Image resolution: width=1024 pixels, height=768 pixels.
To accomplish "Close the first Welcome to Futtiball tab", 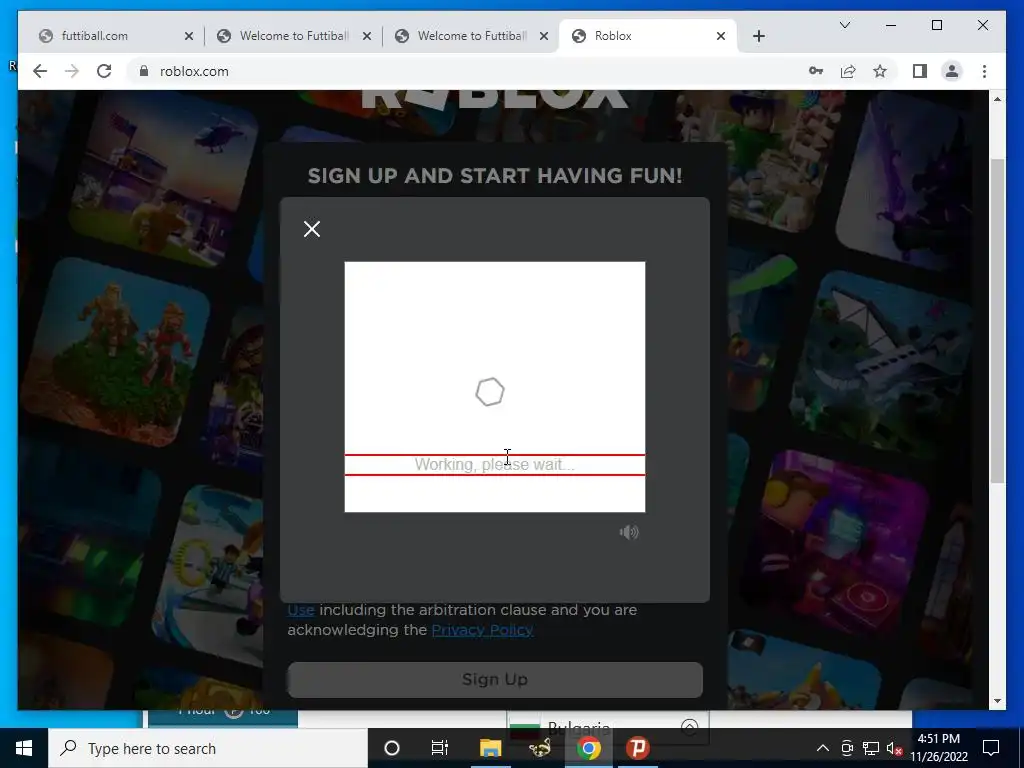I will click(367, 37).
